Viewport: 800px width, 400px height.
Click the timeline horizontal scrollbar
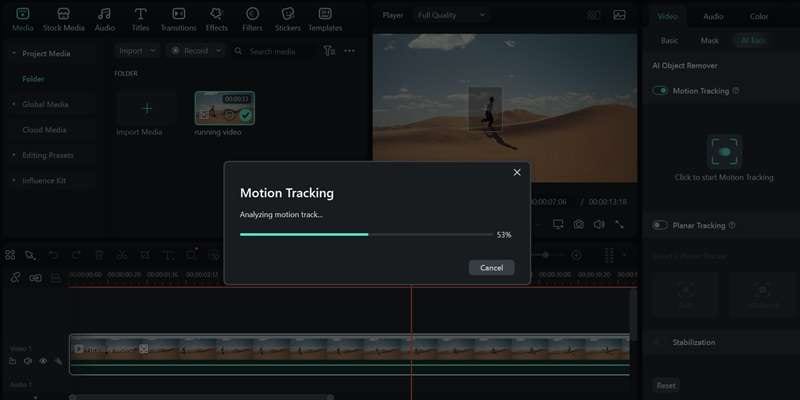(x=203, y=396)
